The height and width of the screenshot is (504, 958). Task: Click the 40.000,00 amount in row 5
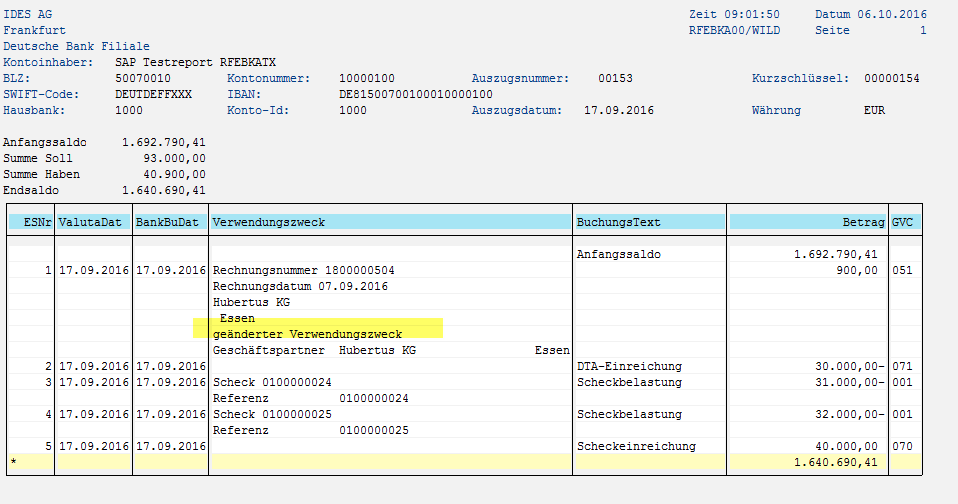pyautogui.click(x=846, y=446)
